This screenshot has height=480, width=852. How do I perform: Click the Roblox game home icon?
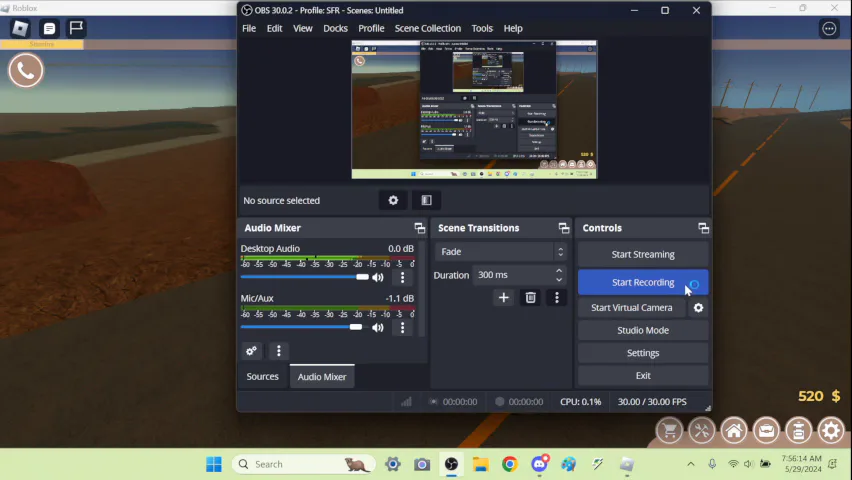pos(734,431)
